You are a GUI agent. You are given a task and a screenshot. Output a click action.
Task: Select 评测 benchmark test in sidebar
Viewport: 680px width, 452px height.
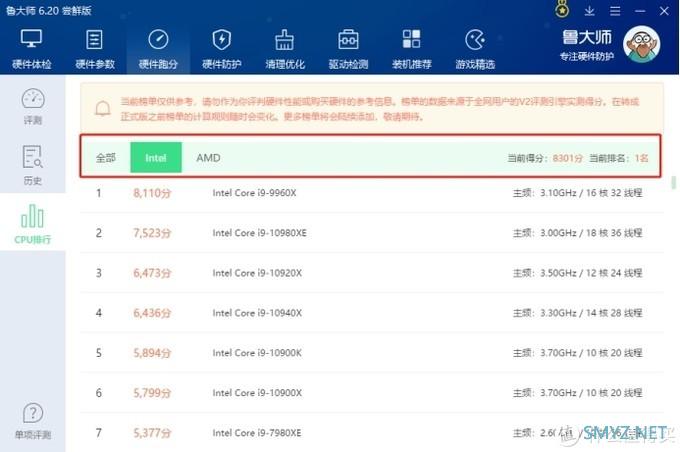33,106
